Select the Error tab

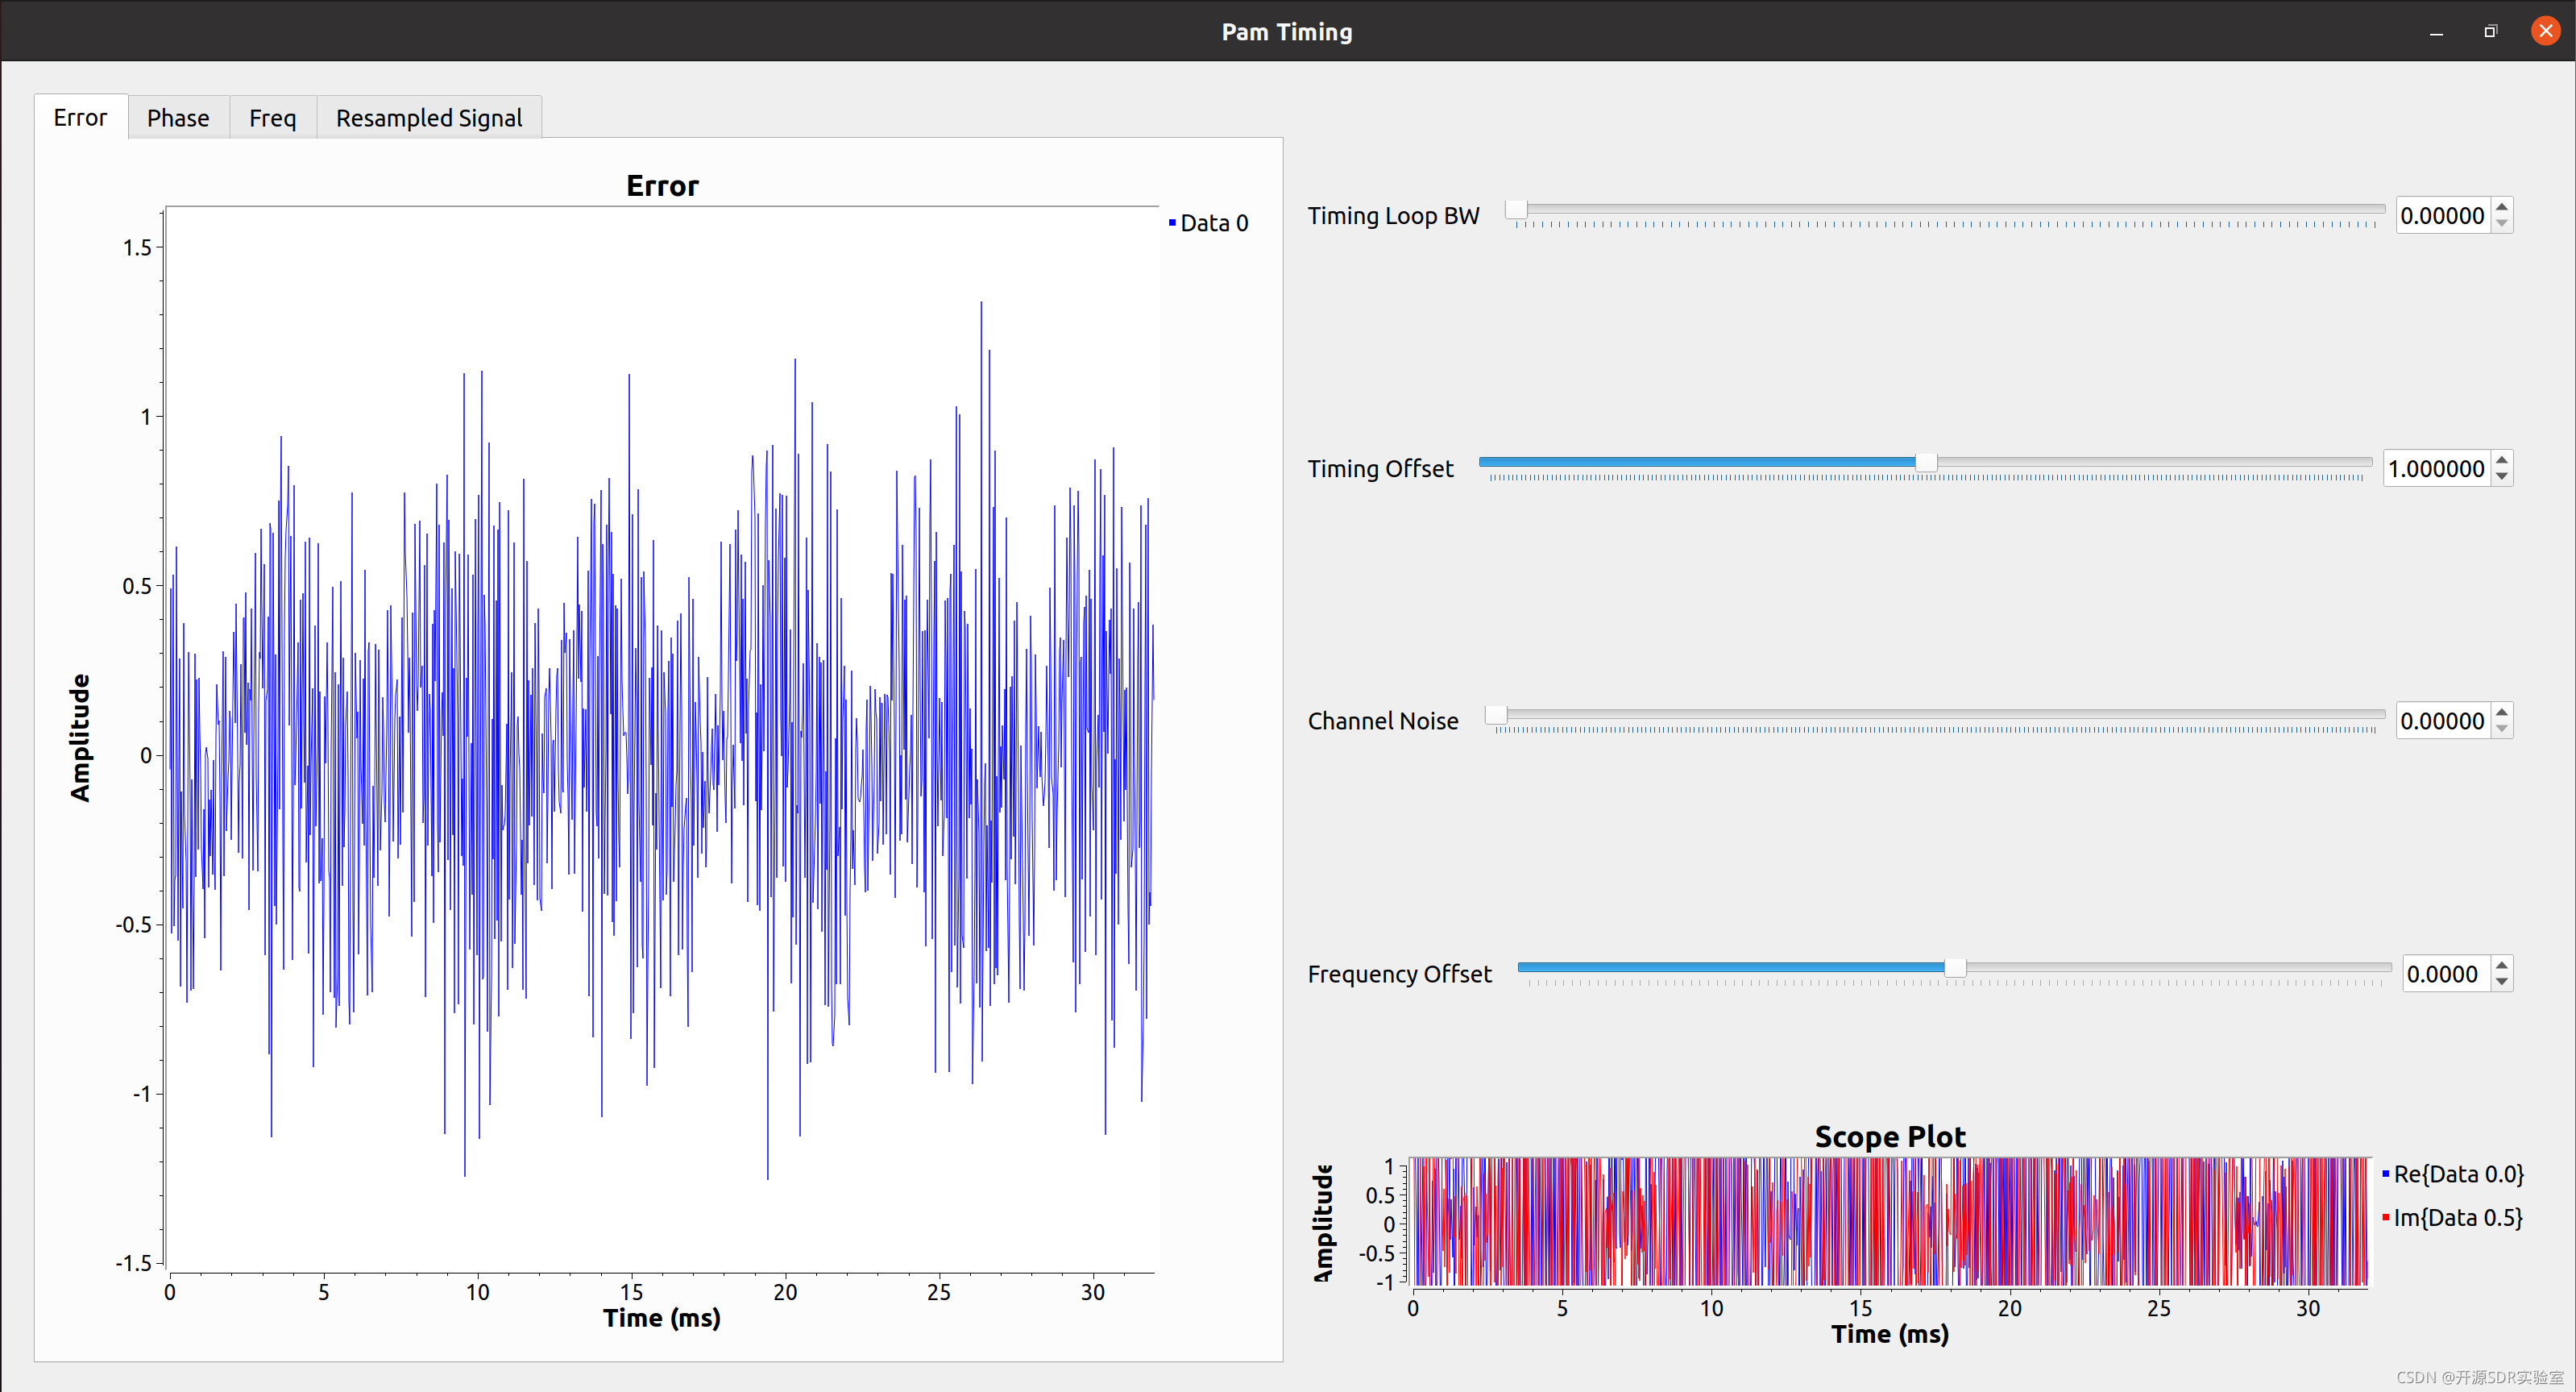[x=80, y=118]
